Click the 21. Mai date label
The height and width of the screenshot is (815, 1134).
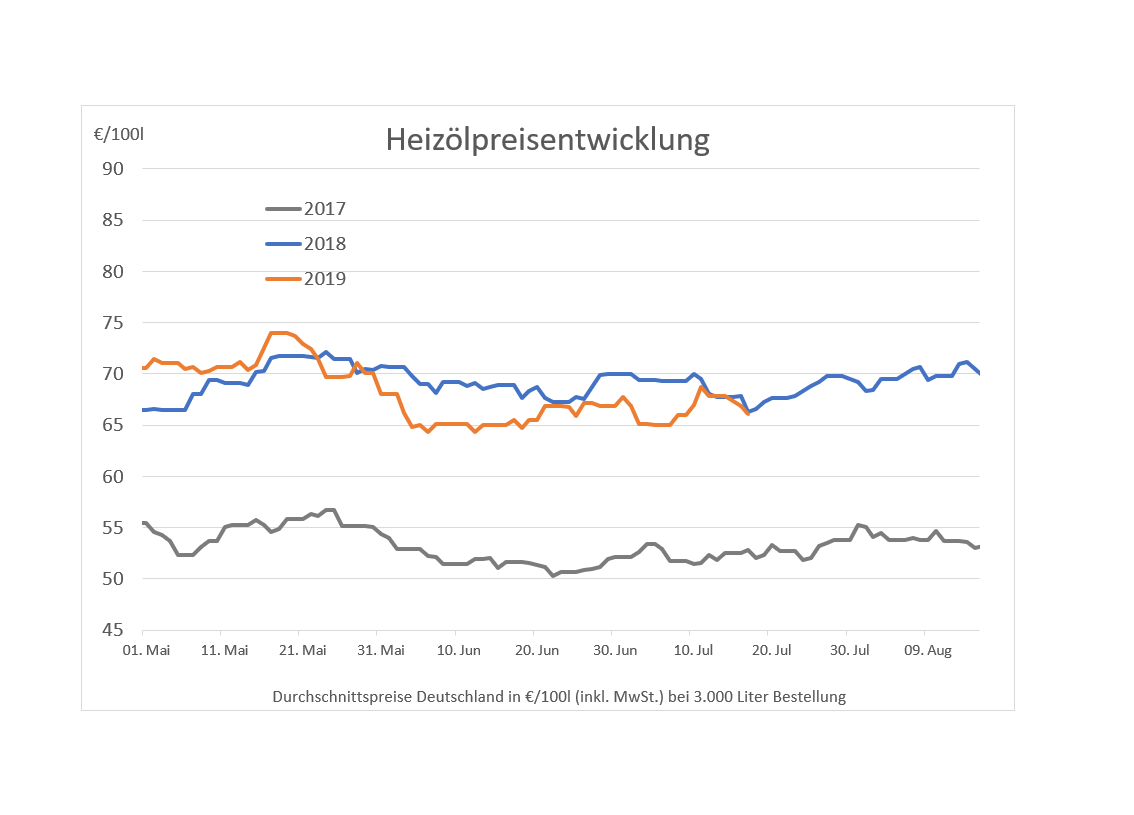tap(303, 651)
